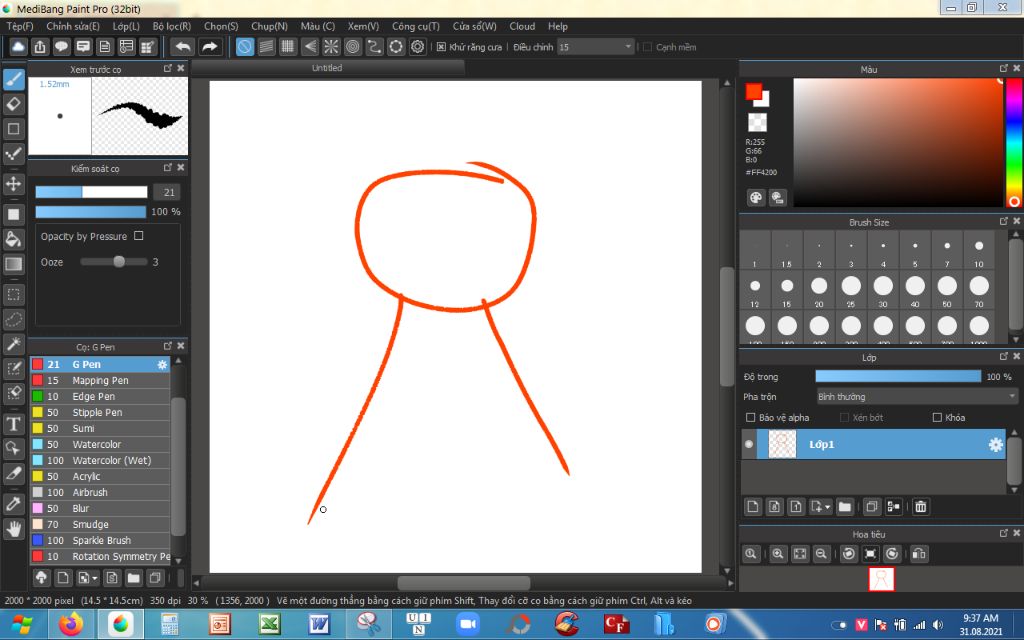The height and width of the screenshot is (640, 1024).
Task: Open Lớp(L) menu
Action: coord(126,26)
